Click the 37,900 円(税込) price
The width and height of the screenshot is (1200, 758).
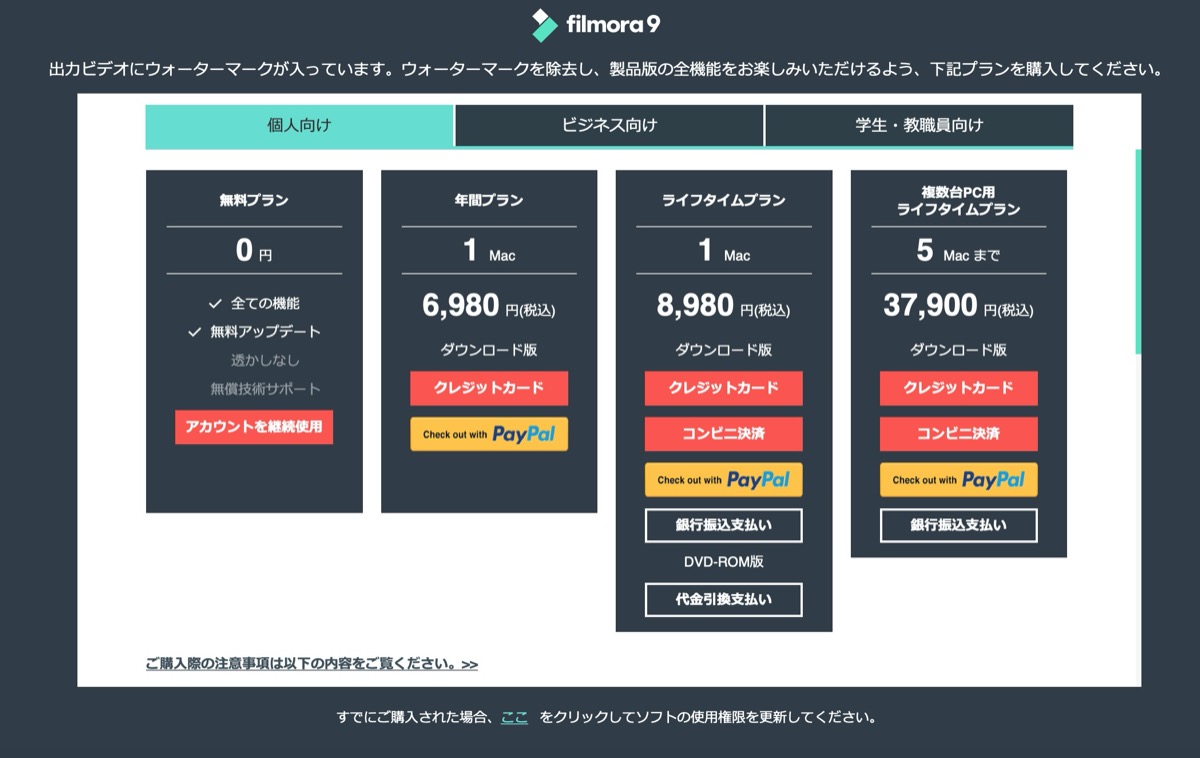point(959,306)
